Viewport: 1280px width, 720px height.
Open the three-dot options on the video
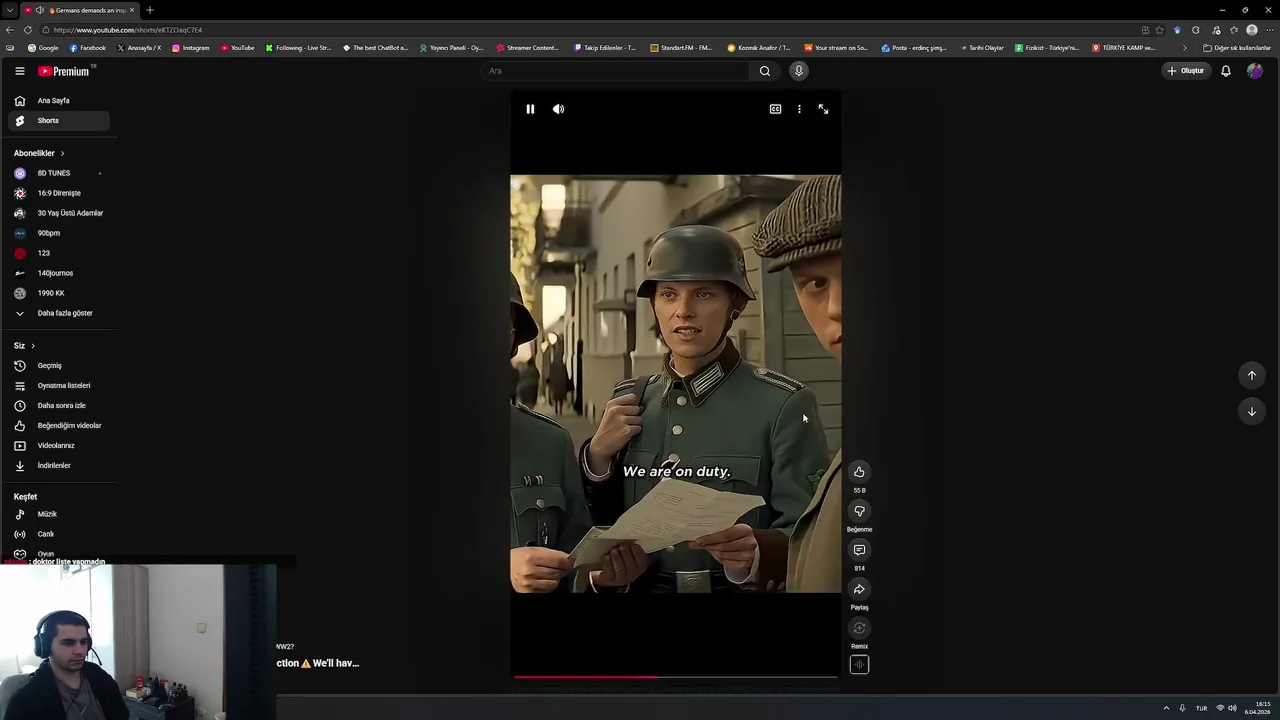(x=799, y=109)
